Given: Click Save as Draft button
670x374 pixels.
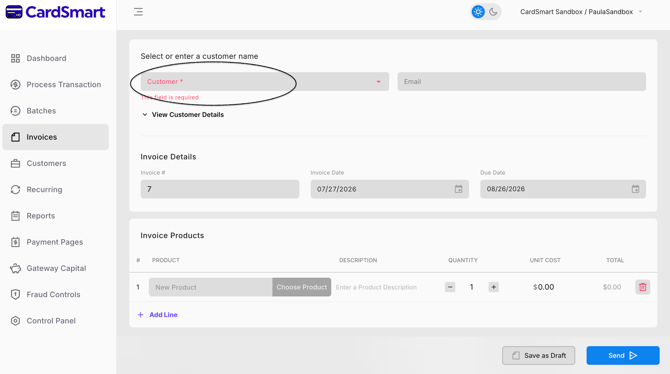Looking at the screenshot, I should pyautogui.click(x=538, y=356).
